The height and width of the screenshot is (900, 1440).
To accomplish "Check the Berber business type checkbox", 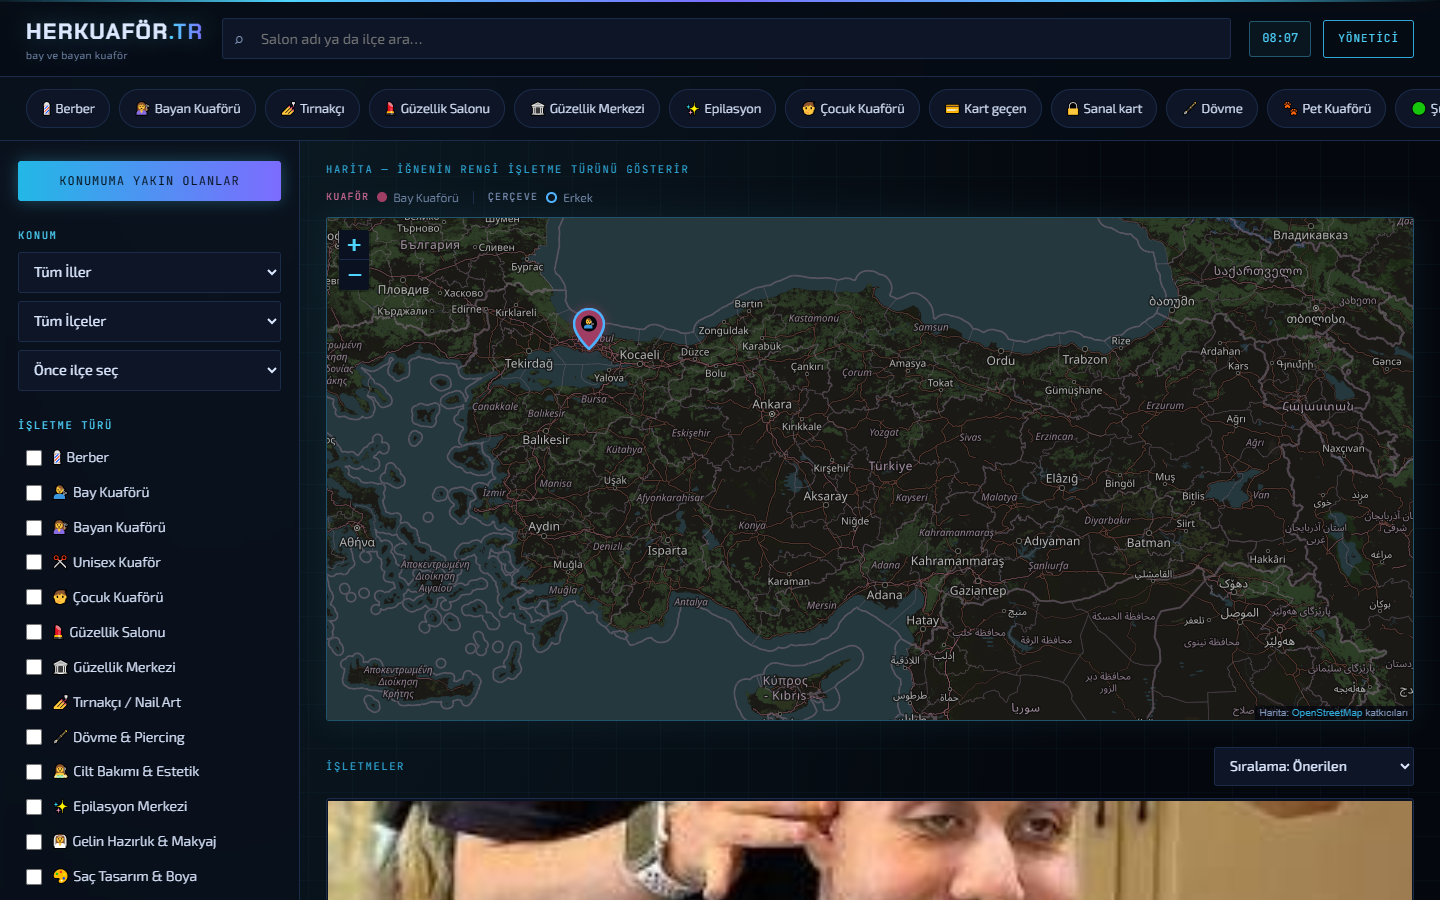I will coord(34,458).
